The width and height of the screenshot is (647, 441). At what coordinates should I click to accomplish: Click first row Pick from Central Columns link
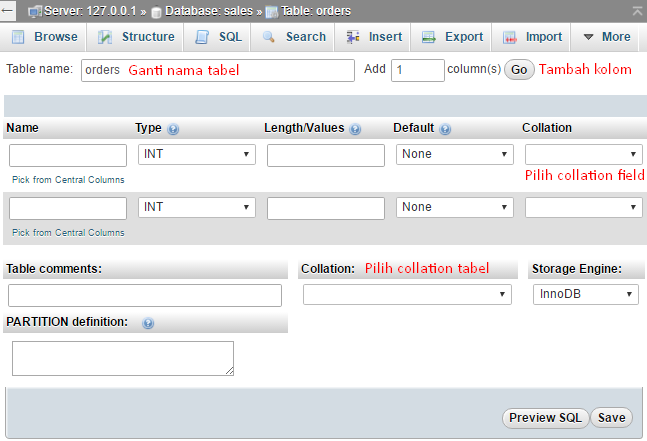pos(68,180)
